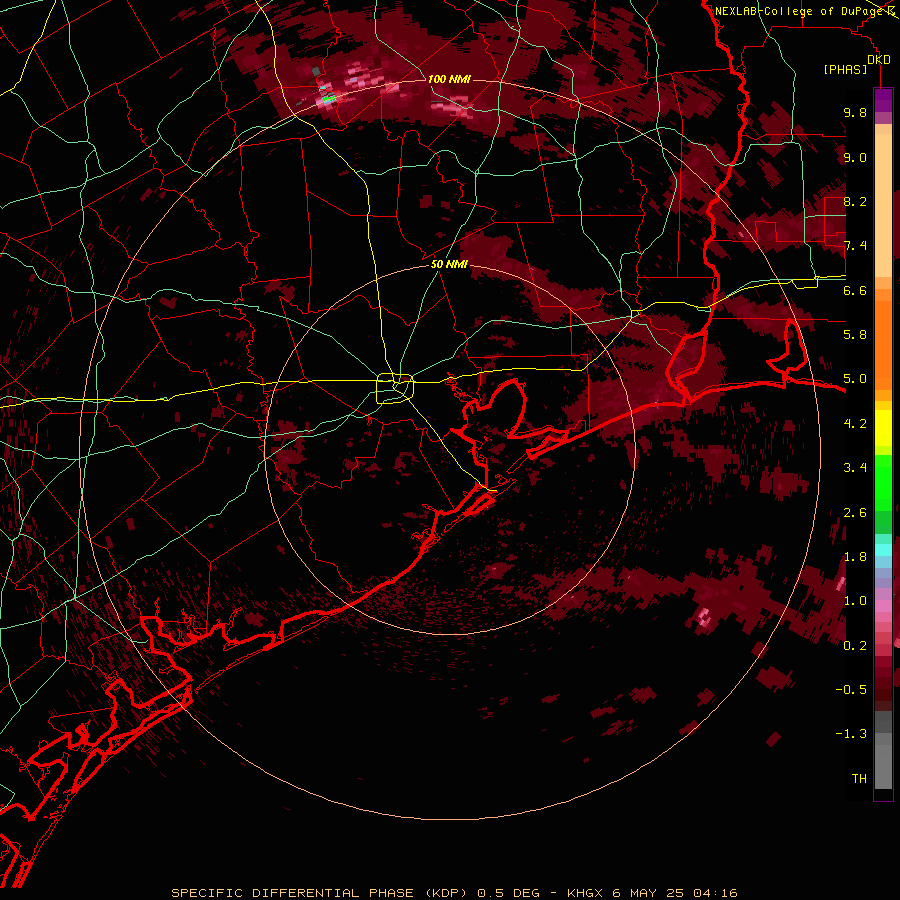The width and height of the screenshot is (900, 900).
Task: Click the 4.2 value on color scale
Action: point(855,424)
